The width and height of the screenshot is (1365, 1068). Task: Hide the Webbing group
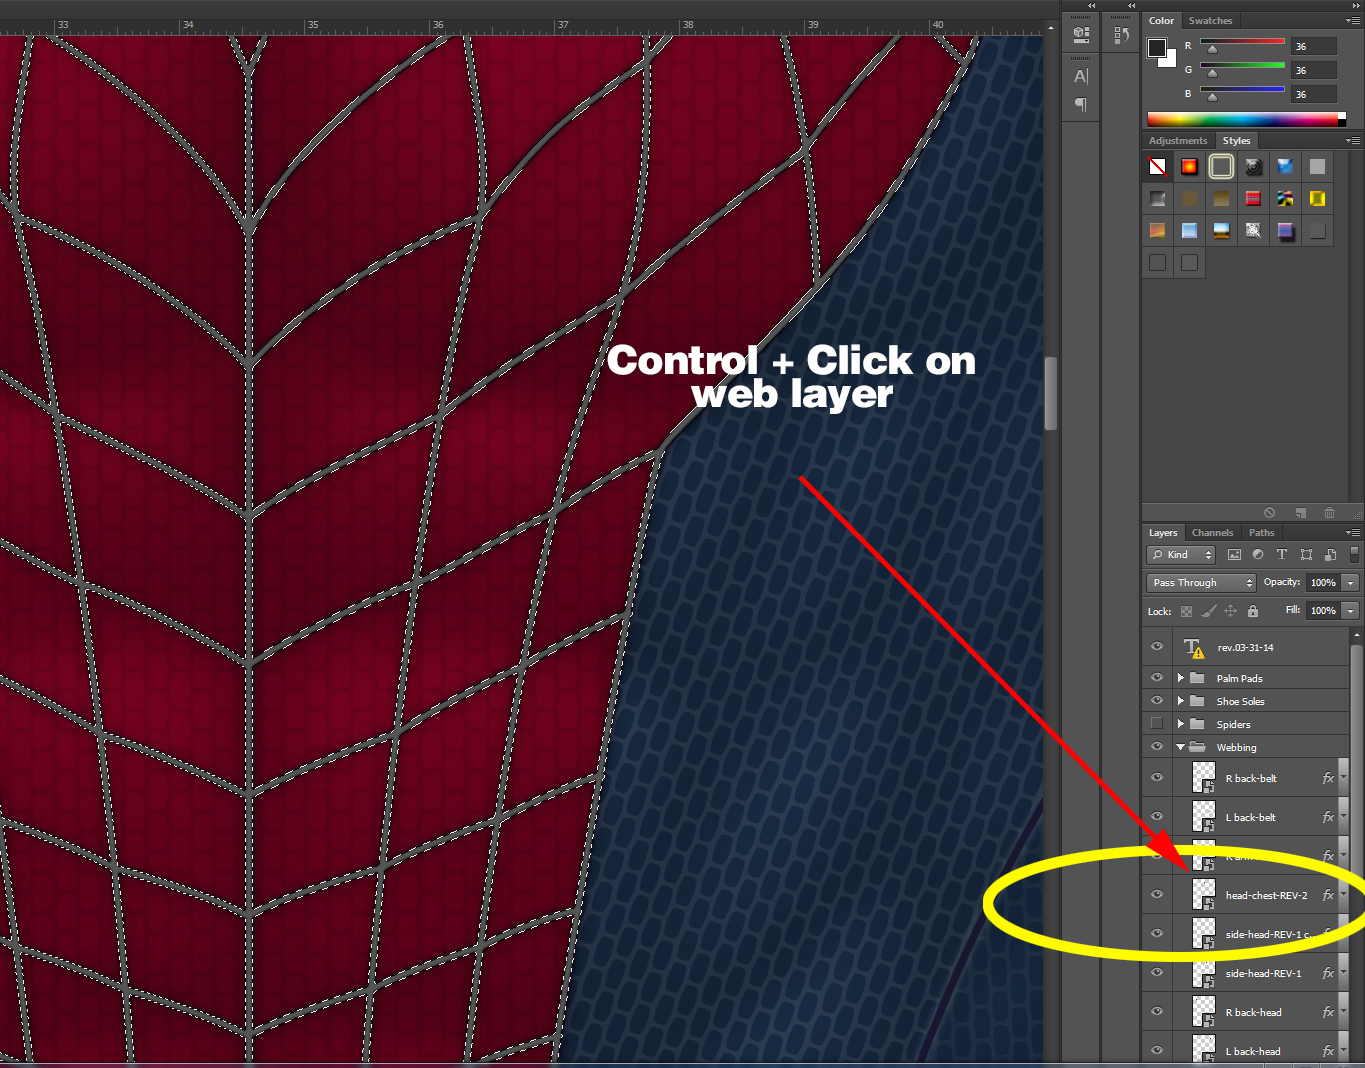click(1157, 747)
